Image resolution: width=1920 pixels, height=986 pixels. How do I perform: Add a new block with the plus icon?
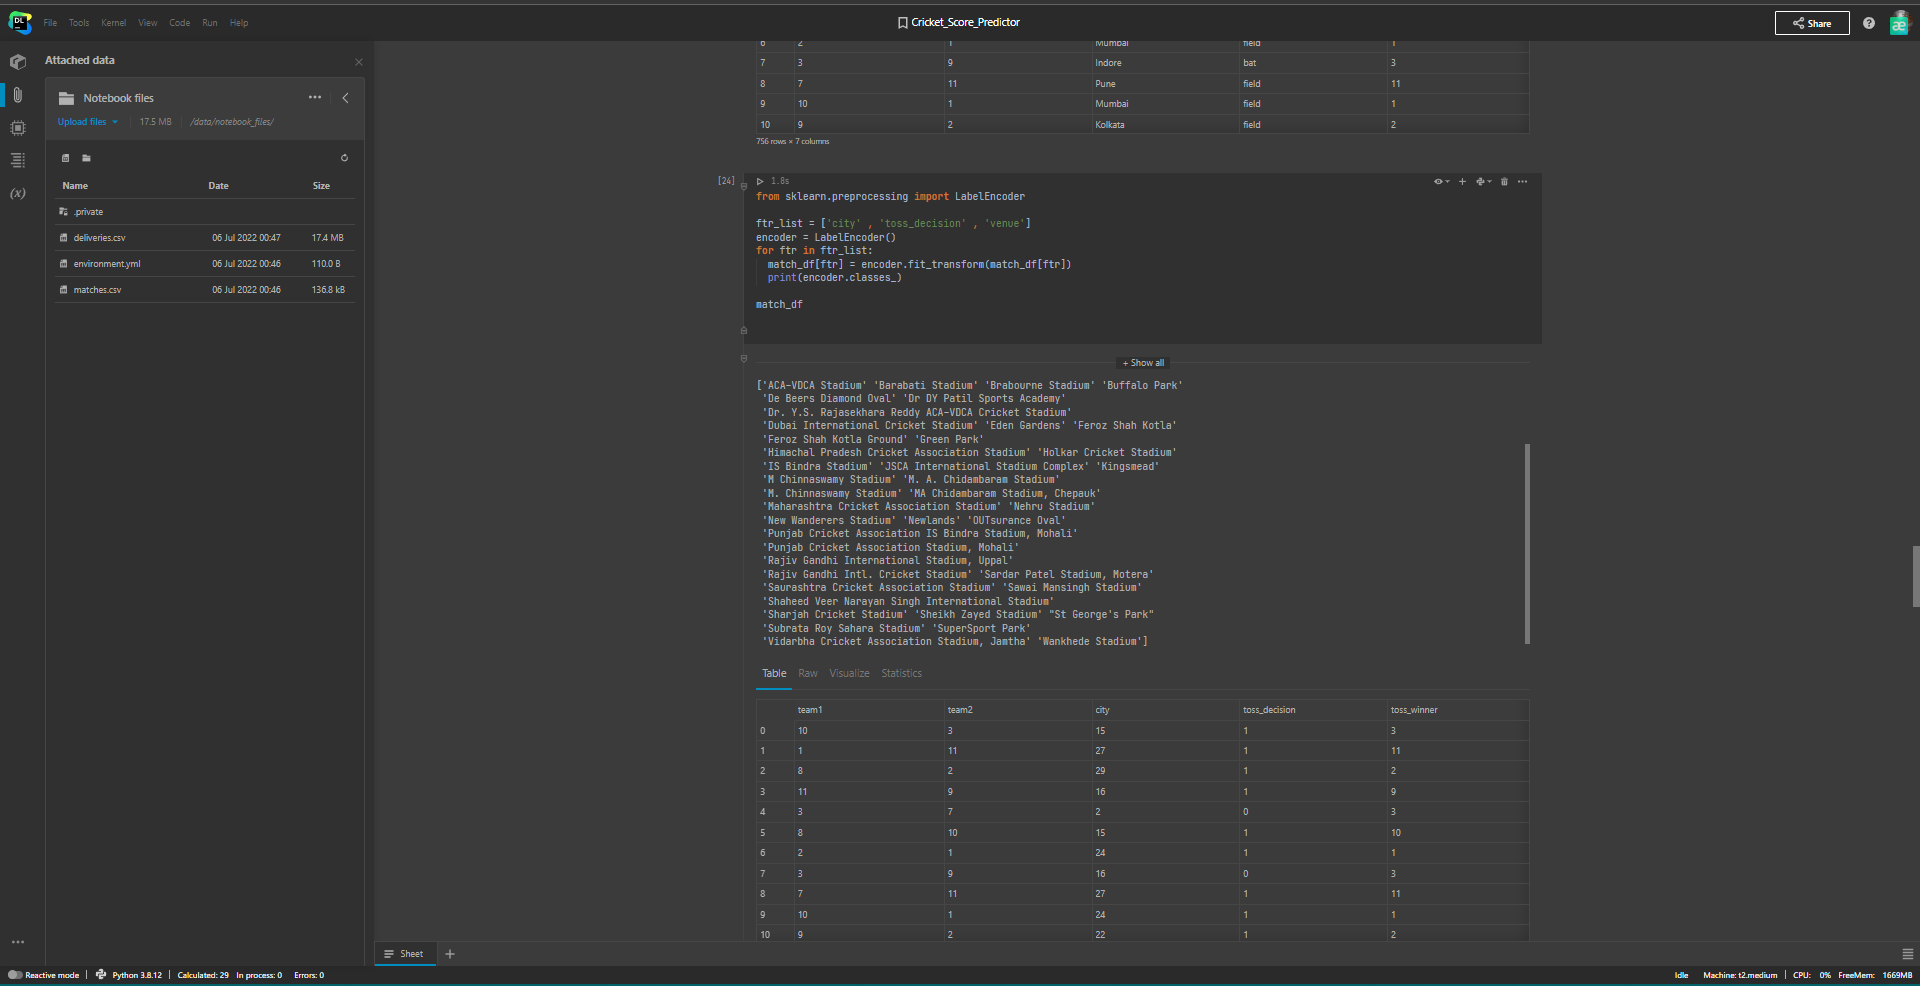pos(1462,181)
